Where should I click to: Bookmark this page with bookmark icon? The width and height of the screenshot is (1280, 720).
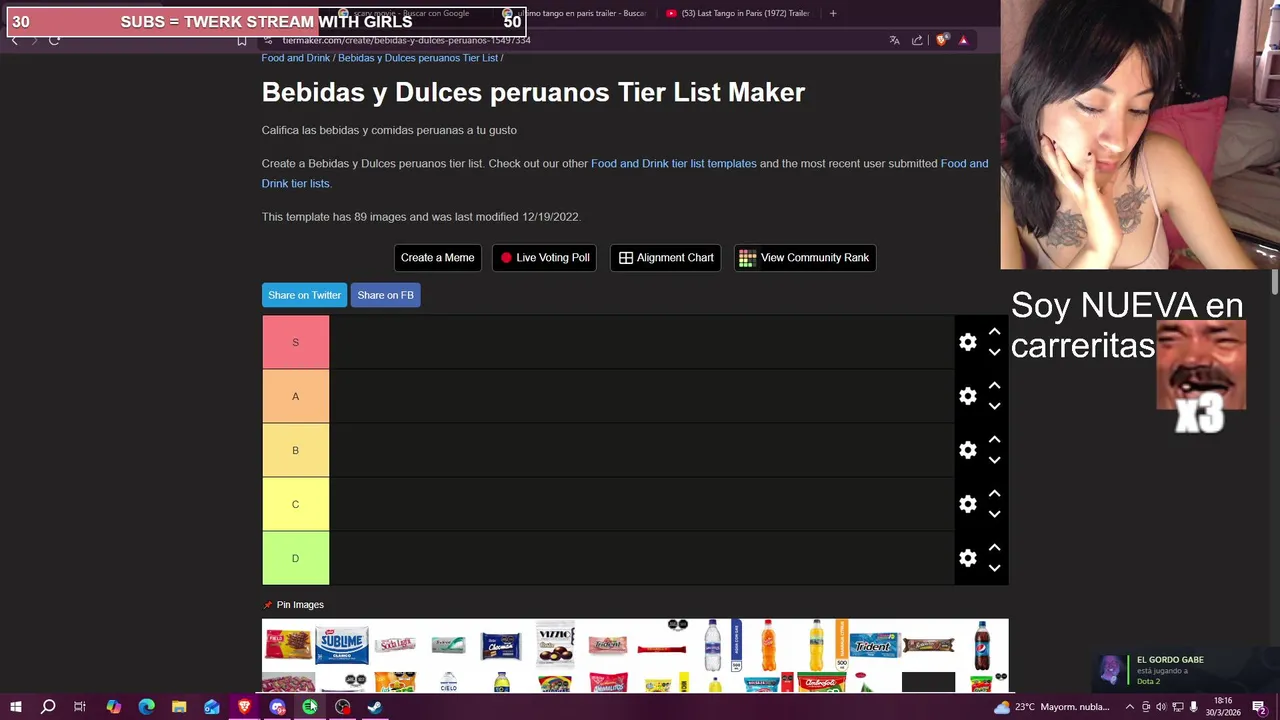click(242, 40)
